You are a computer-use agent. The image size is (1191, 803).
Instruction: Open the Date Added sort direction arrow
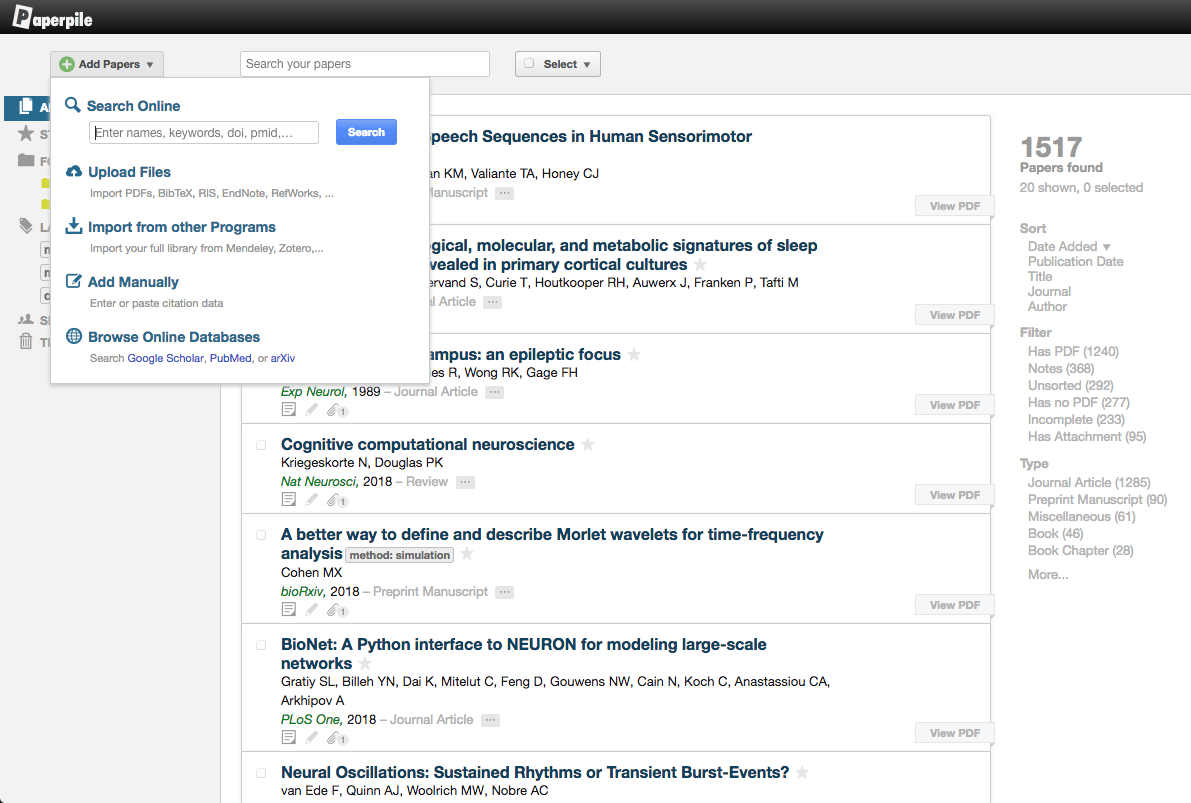1107,247
